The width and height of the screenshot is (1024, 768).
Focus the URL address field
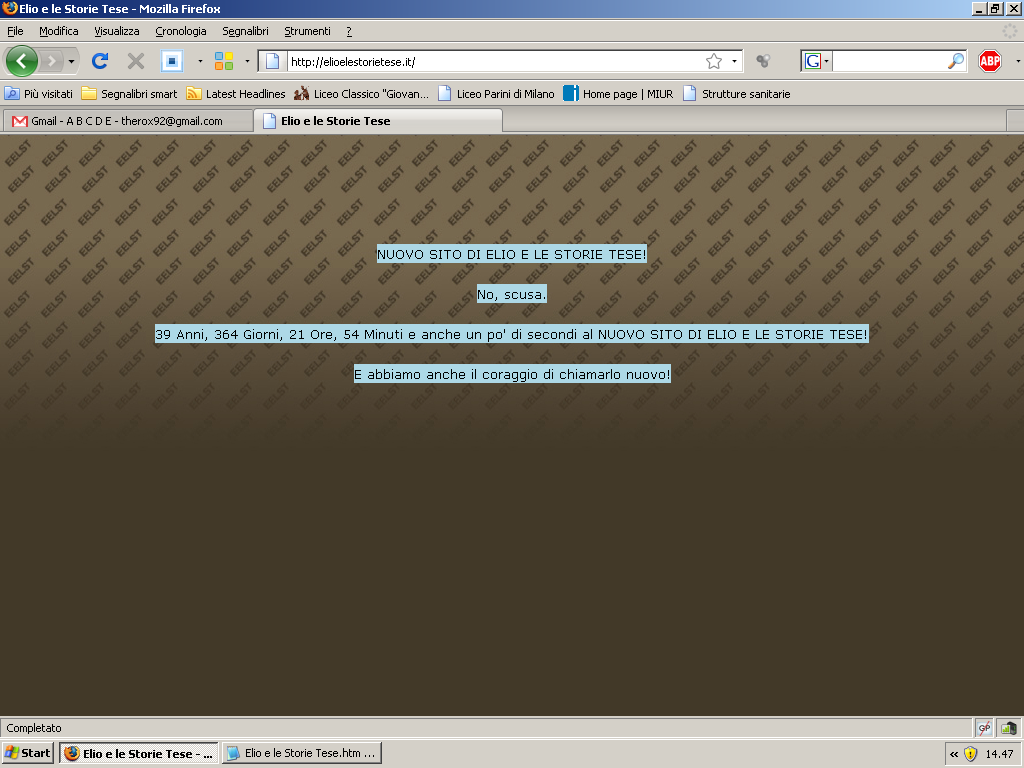pos(495,61)
